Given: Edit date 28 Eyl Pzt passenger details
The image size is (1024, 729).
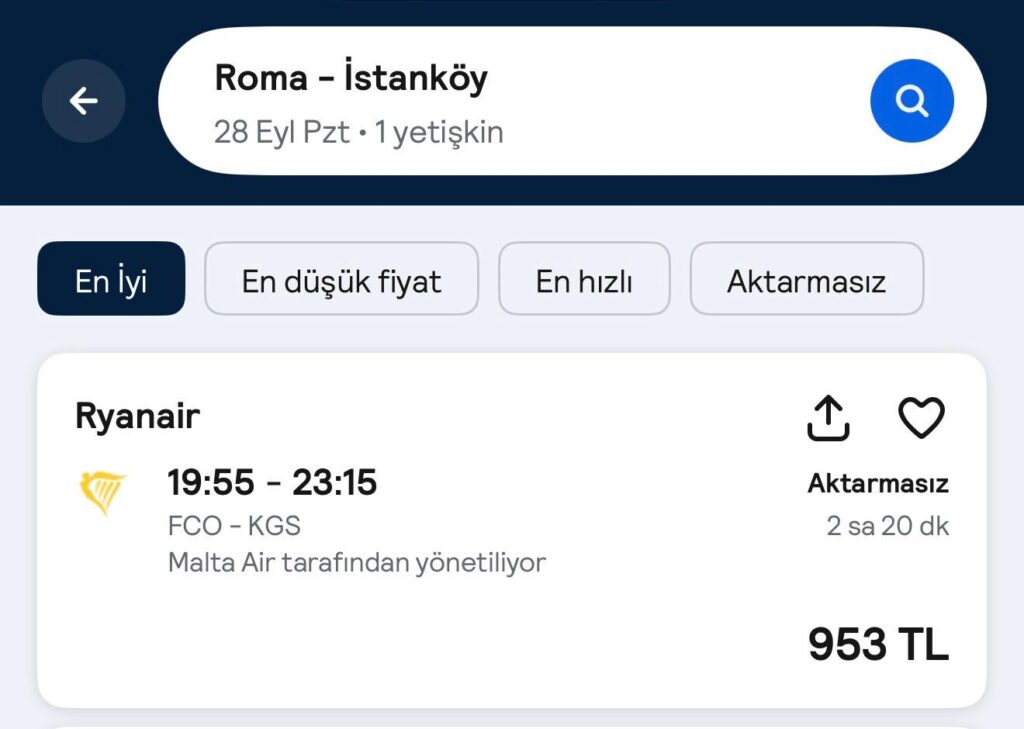Looking at the screenshot, I should (359, 132).
